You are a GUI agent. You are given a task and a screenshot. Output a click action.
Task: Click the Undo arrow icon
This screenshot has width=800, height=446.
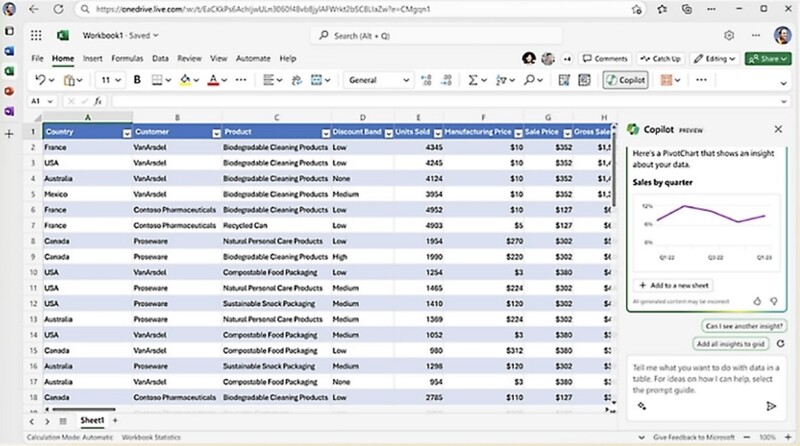[39, 80]
